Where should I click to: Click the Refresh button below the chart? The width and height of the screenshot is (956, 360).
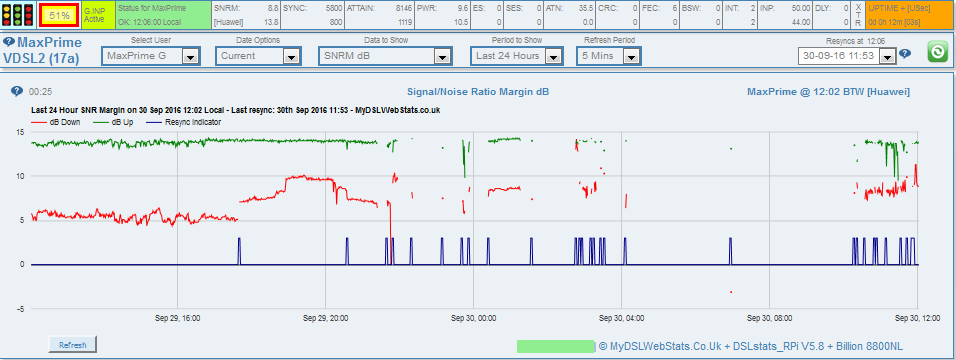(x=73, y=345)
